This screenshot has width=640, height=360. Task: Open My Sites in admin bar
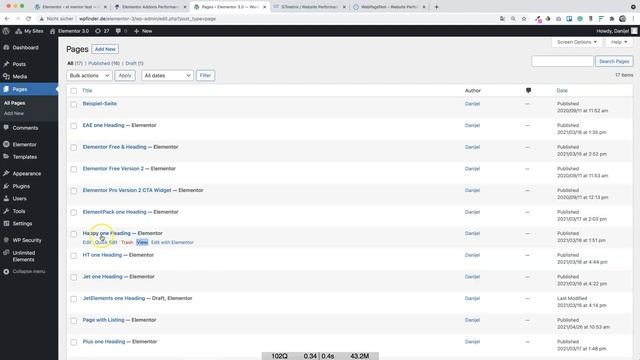[x=29, y=31]
